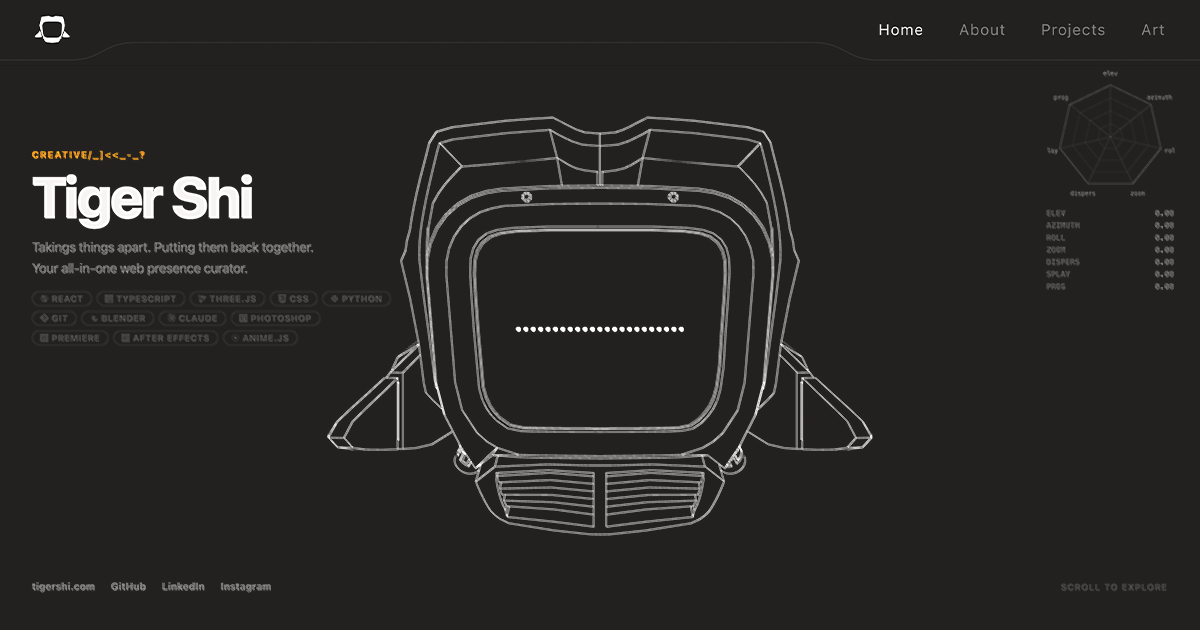
Task: Select the Claude skill tag
Action: pos(193,318)
